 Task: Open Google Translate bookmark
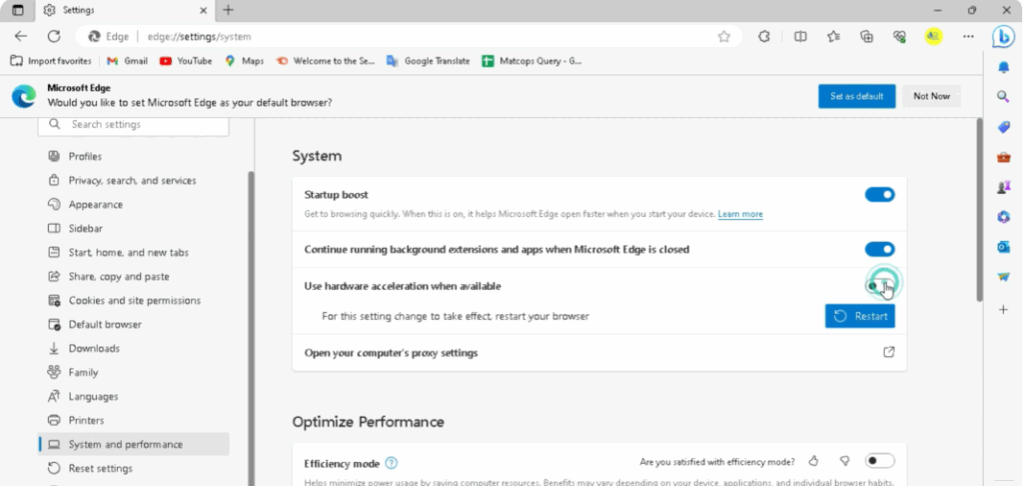pyautogui.click(x=428, y=61)
